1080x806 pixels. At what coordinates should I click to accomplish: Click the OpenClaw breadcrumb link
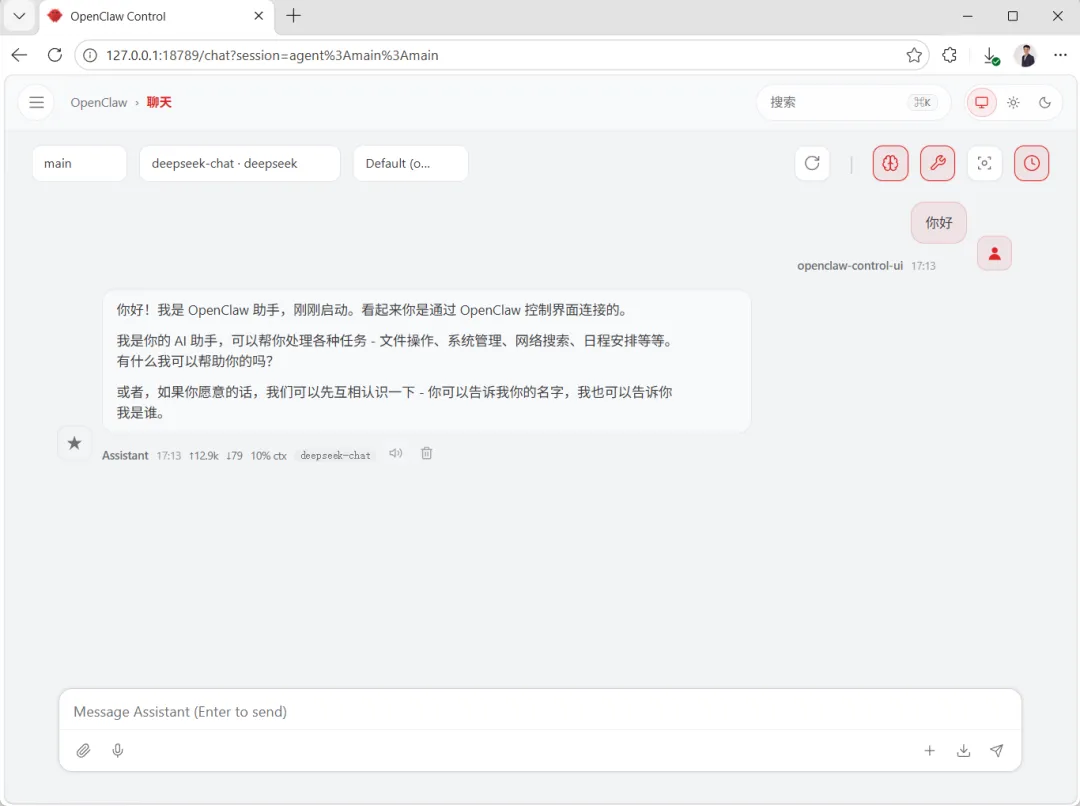pos(98,103)
